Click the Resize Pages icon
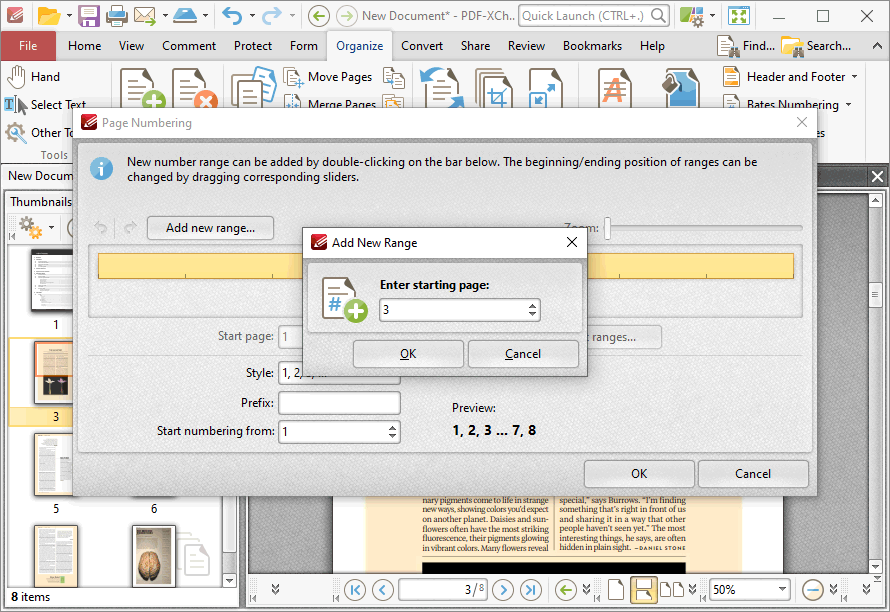The height and width of the screenshot is (612, 890). [x=545, y=88]
